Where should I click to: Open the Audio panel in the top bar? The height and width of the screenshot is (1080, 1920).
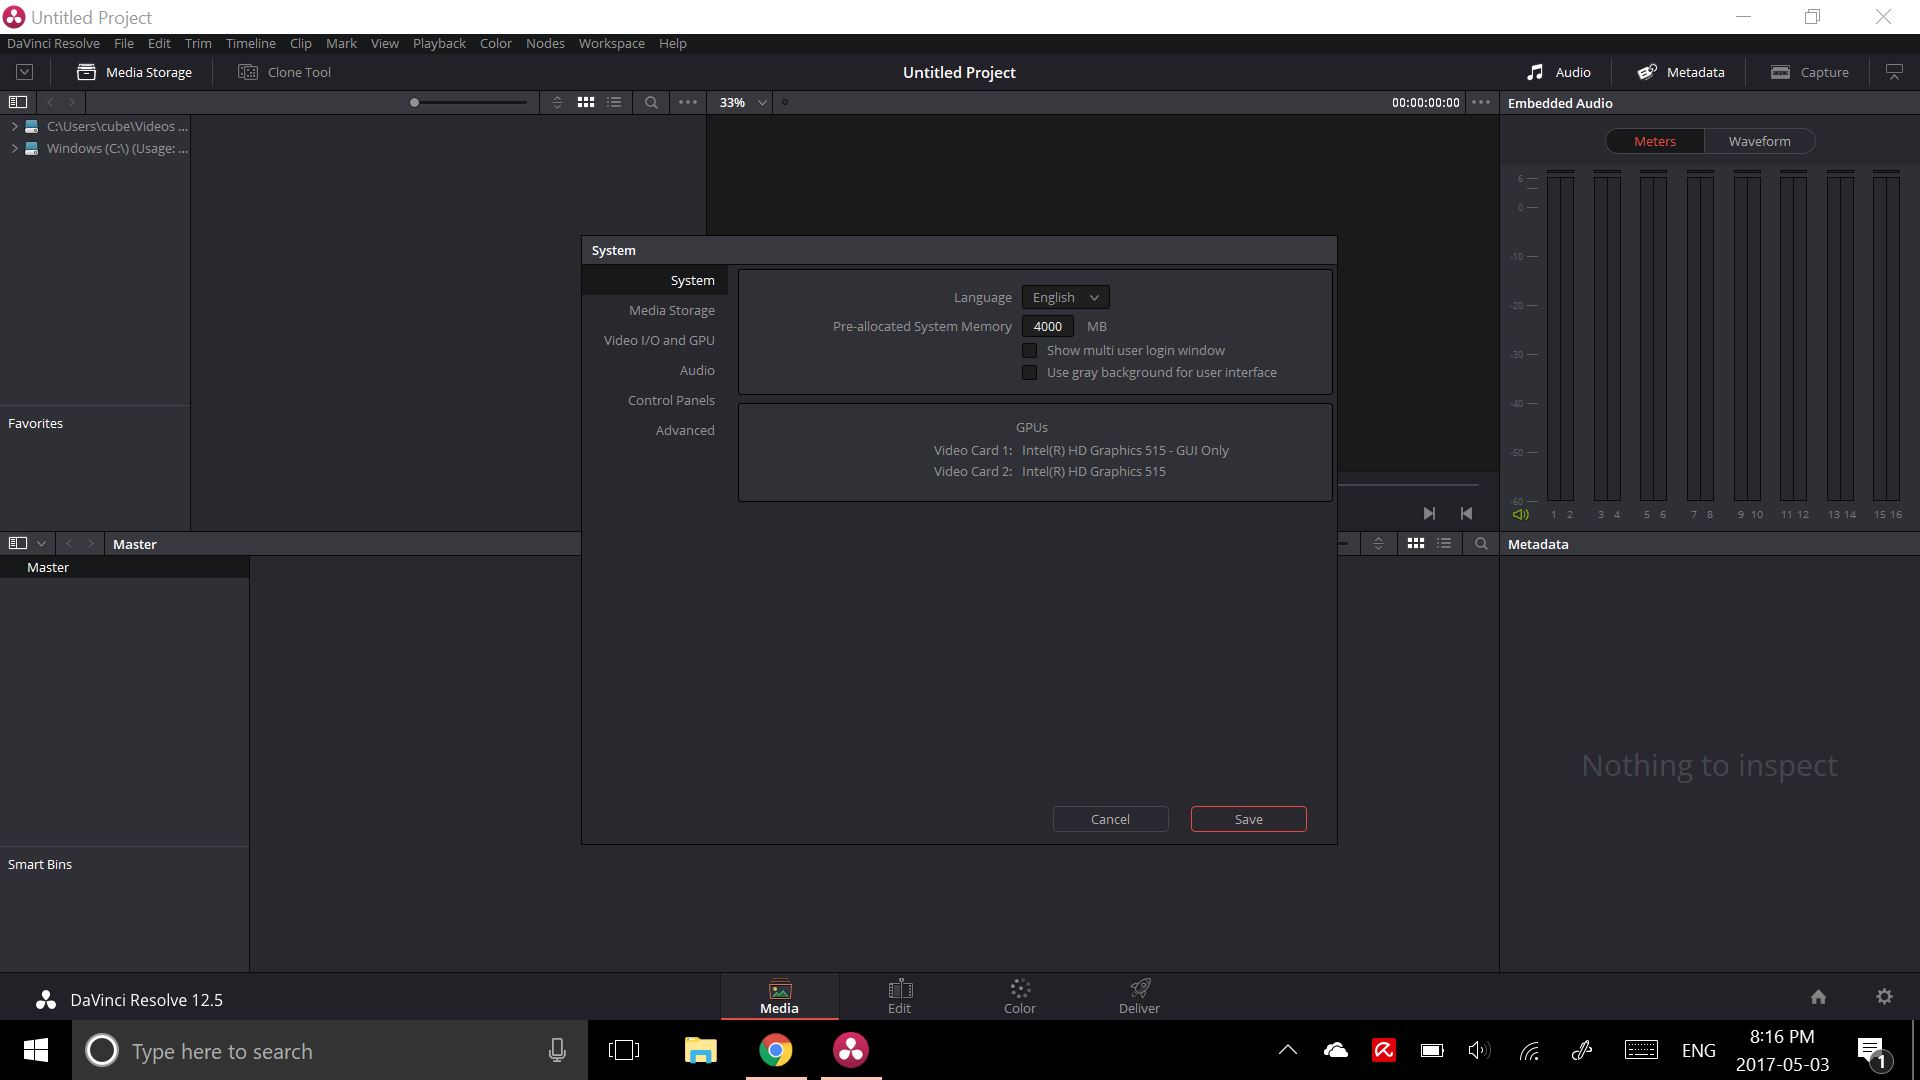pyautogui.click(x=1558, y=72)
